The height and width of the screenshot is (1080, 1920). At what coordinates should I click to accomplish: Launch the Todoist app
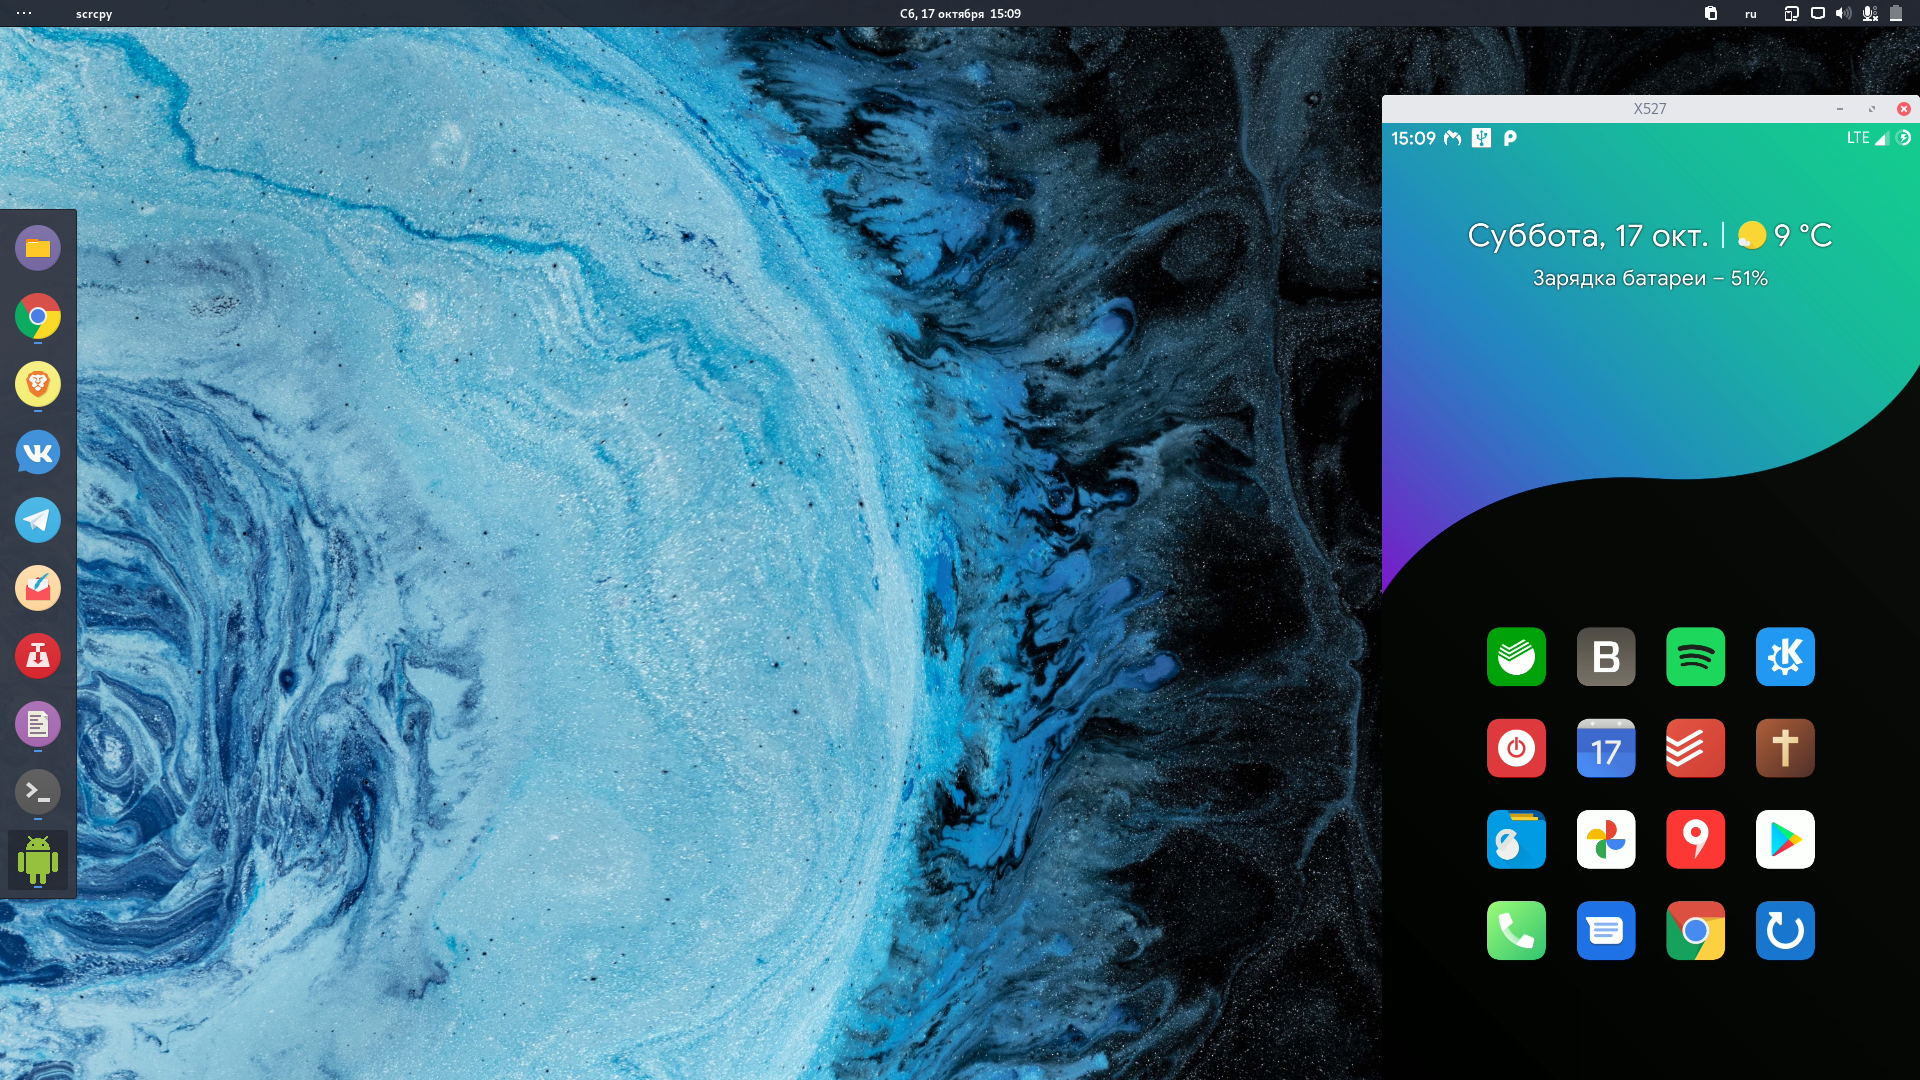[1696, 748]
